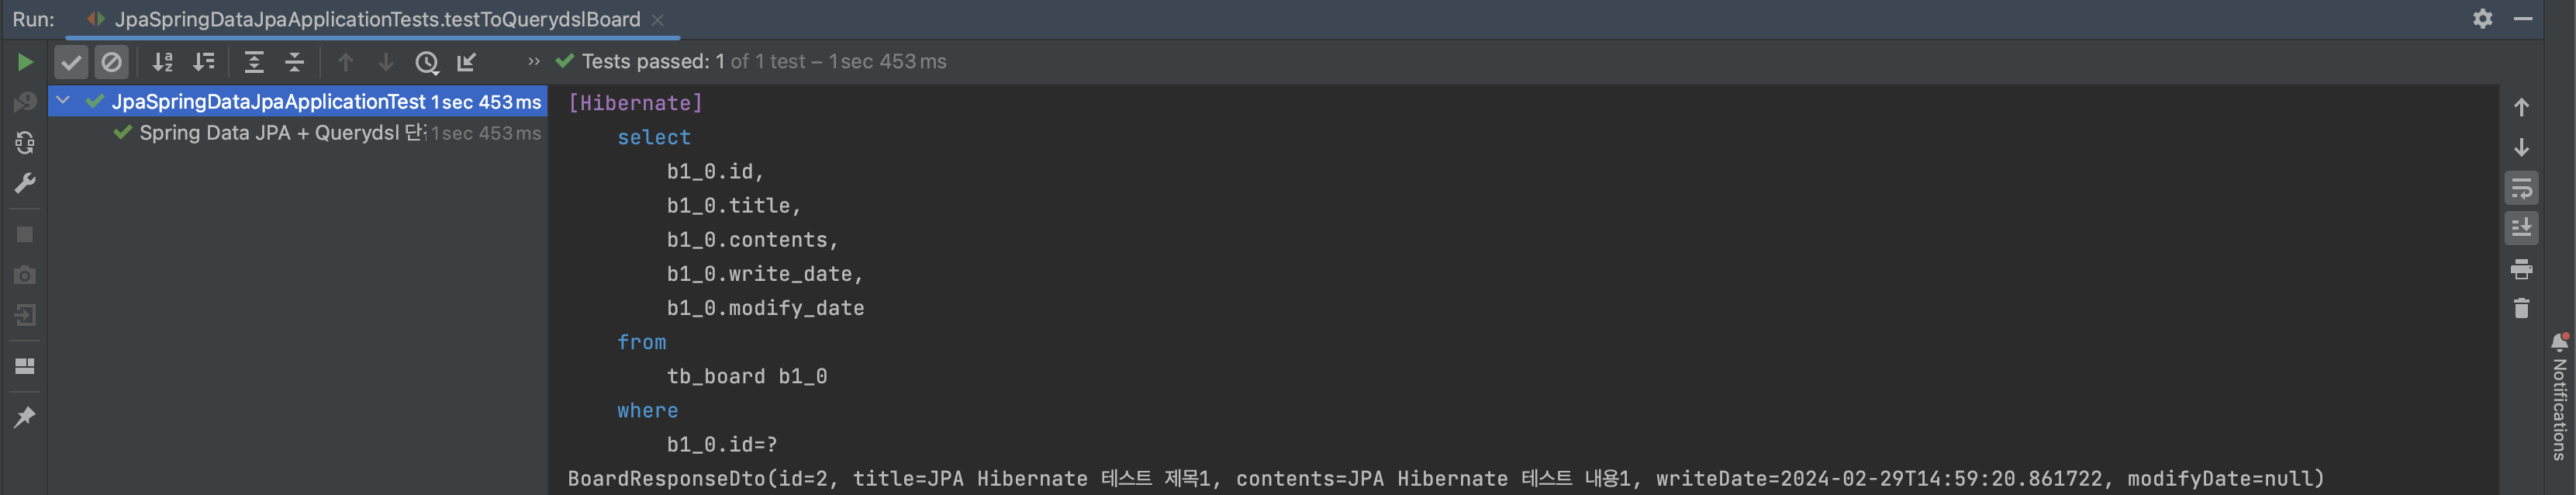The height and width of the screenshot is (495, 2576).
Task: Open Run panel settings gear
Action: tap(2483, 19)
